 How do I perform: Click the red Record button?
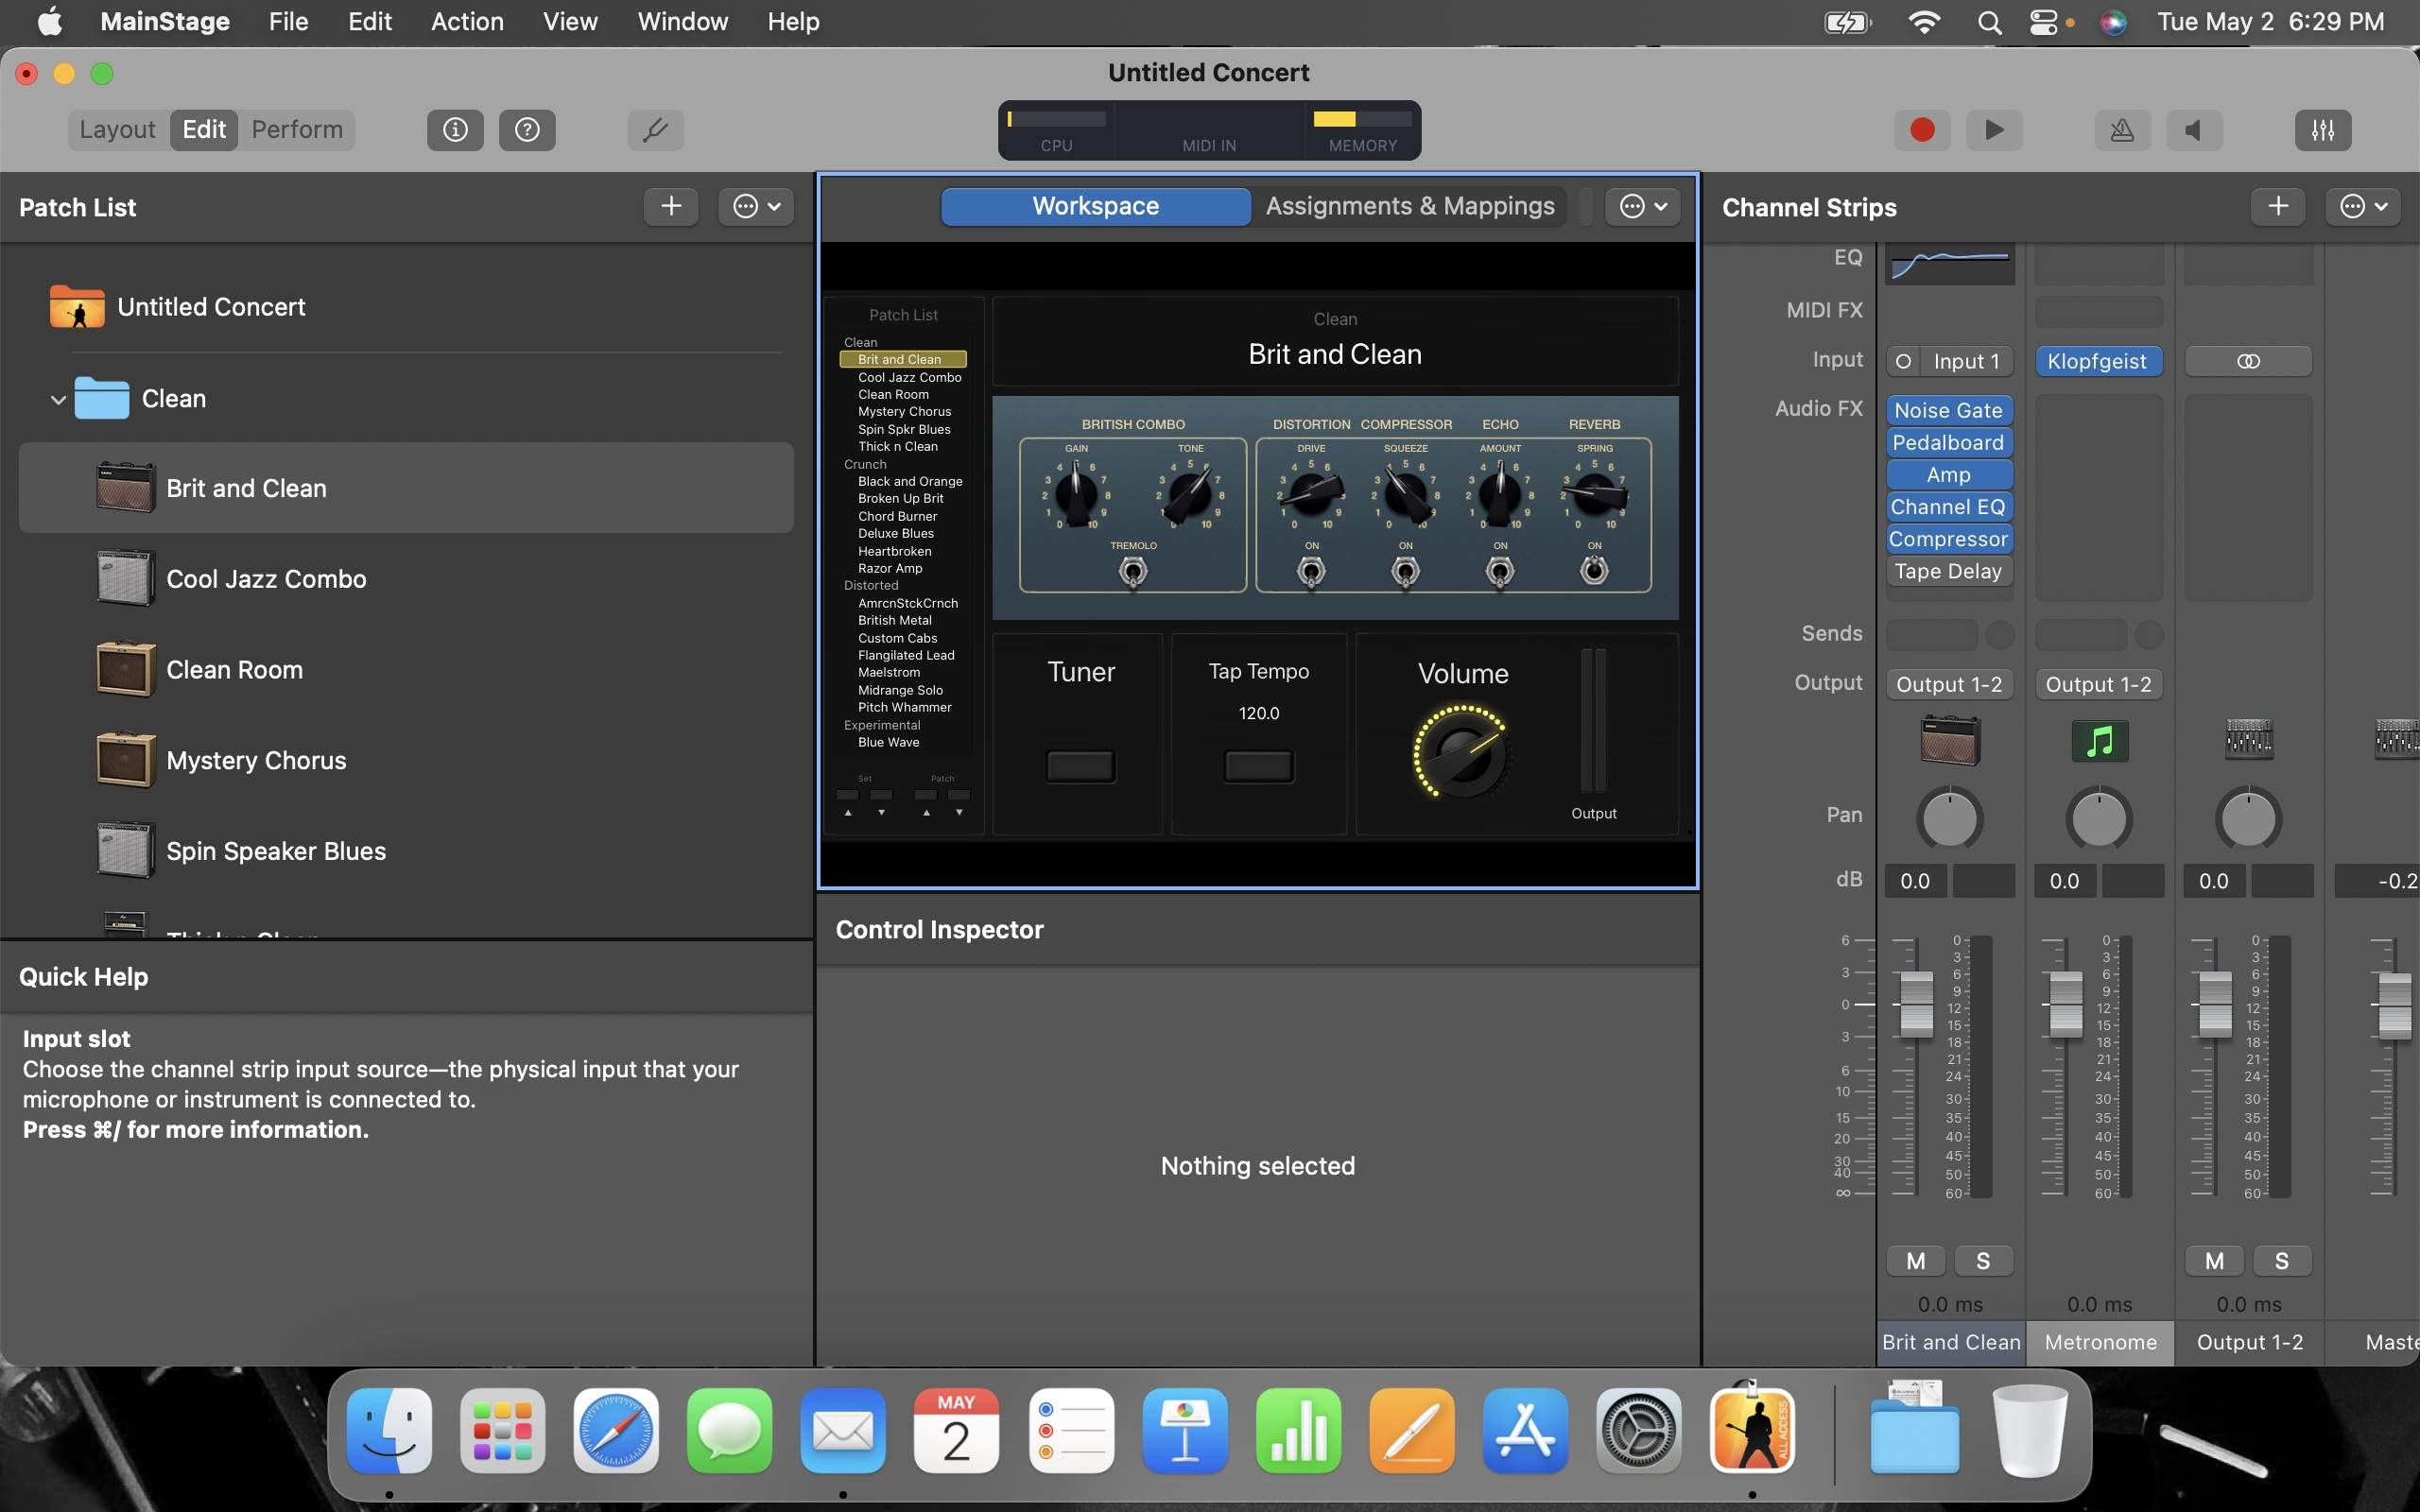1922,130
